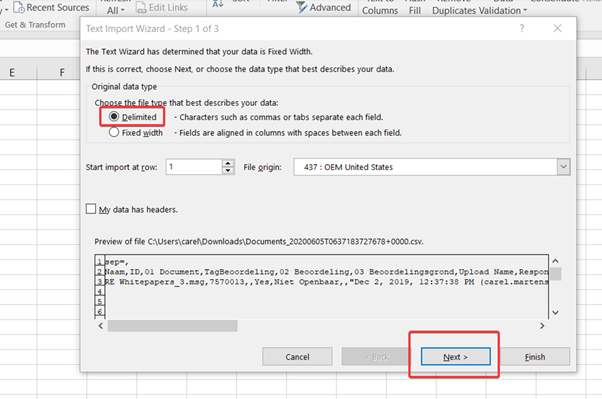
Task: Click the Start import at row field
Action: (194, 167)
